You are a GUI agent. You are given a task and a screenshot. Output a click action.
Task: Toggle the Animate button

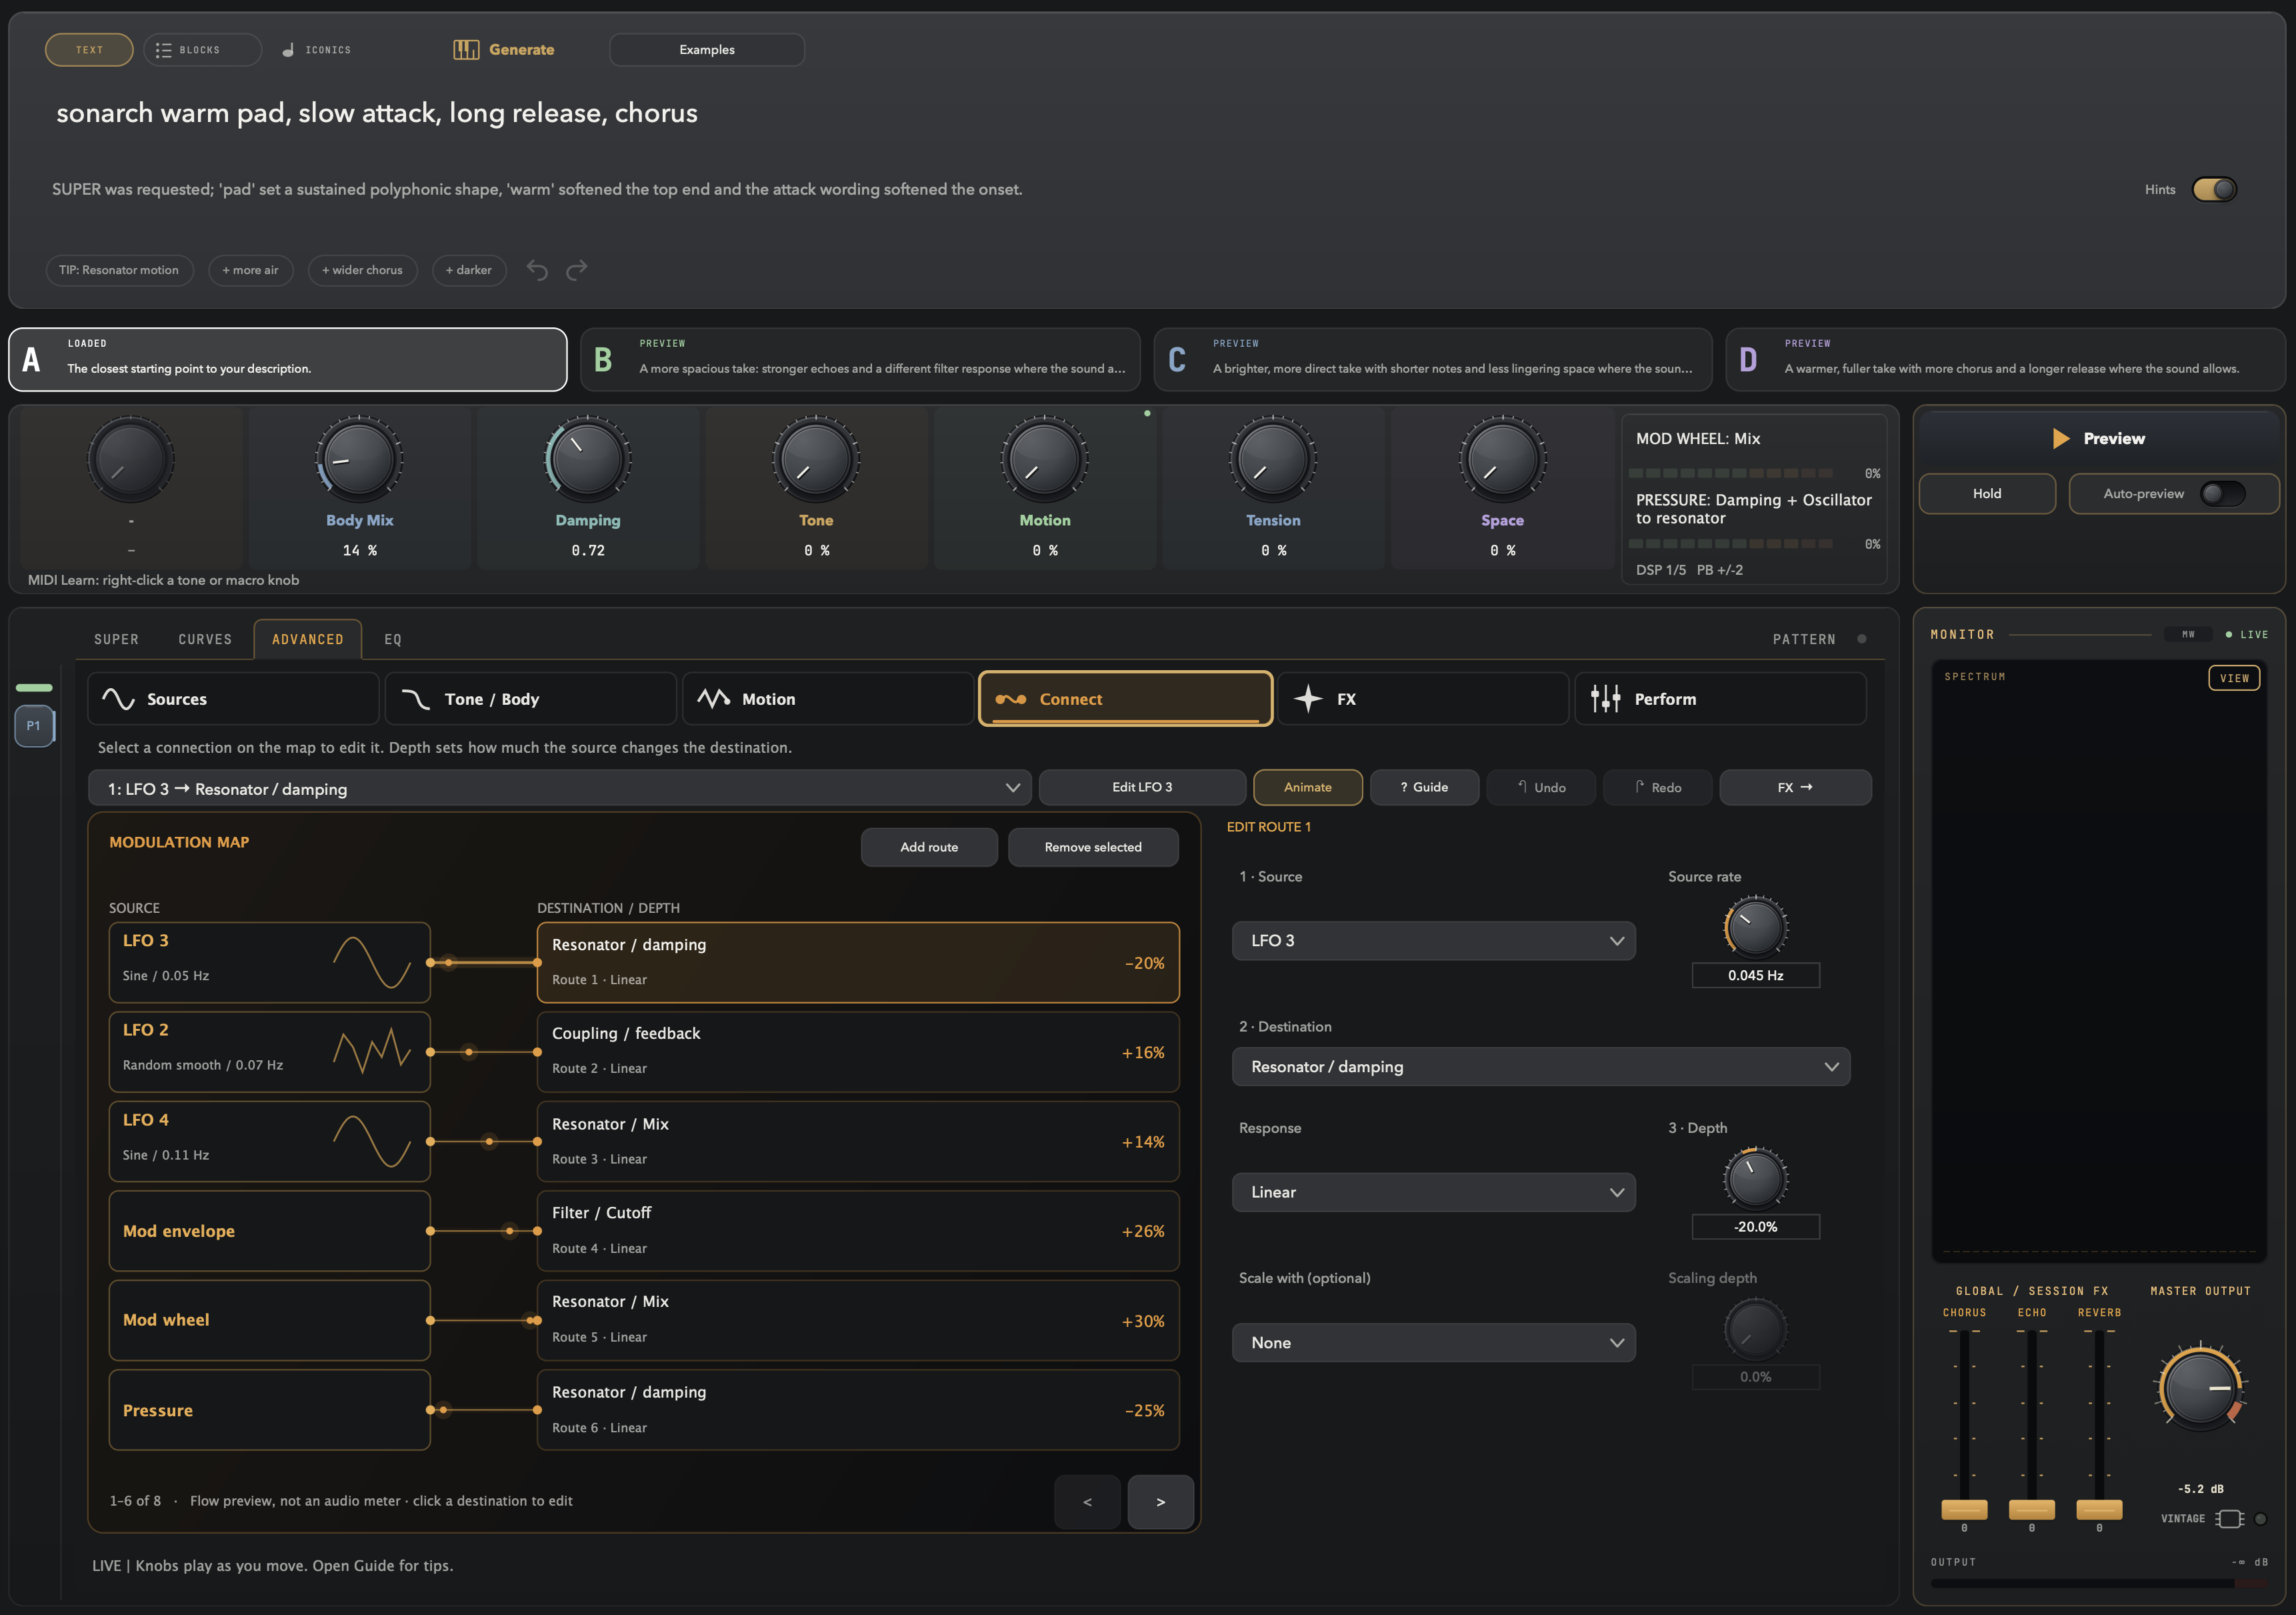point(1307,788)
